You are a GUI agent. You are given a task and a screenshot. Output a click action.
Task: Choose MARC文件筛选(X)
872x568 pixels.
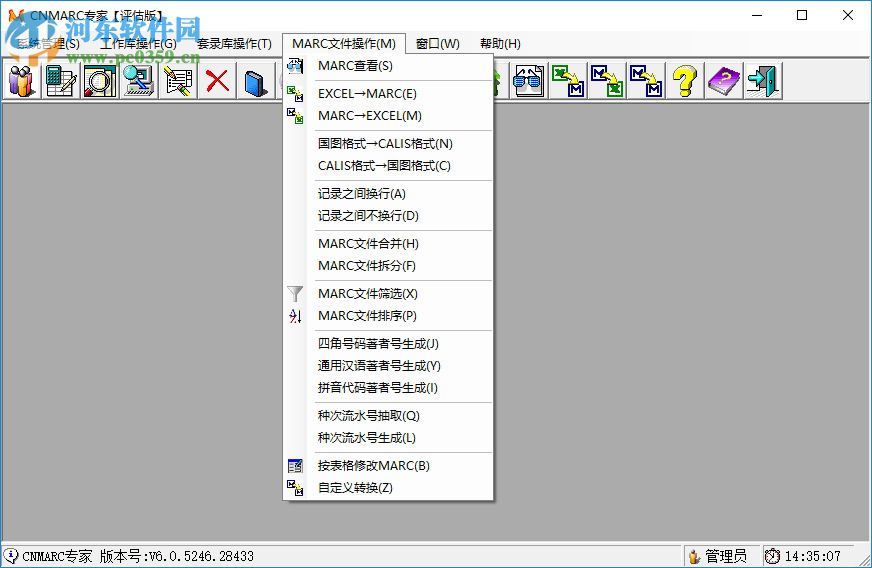388,294
